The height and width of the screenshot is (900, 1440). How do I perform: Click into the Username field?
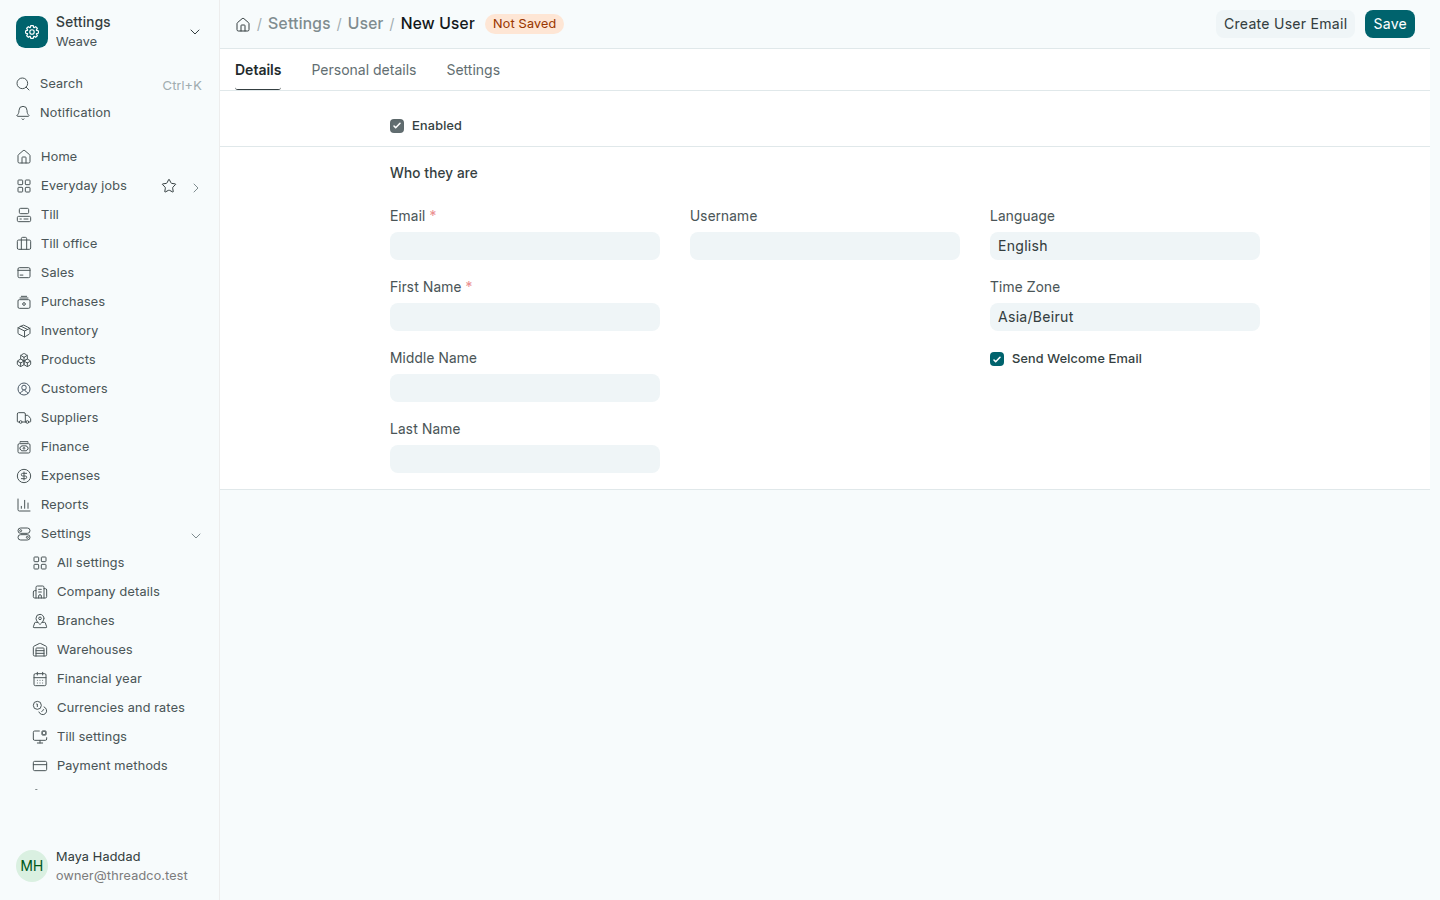pos(825,246)
